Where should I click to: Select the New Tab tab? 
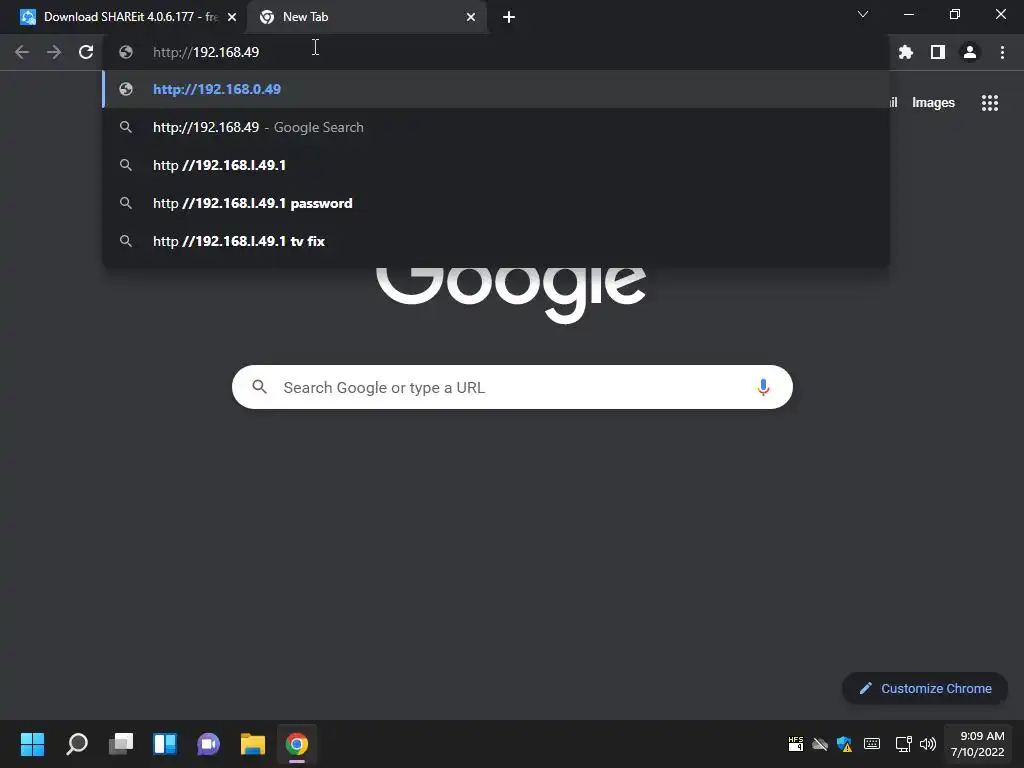366,17
